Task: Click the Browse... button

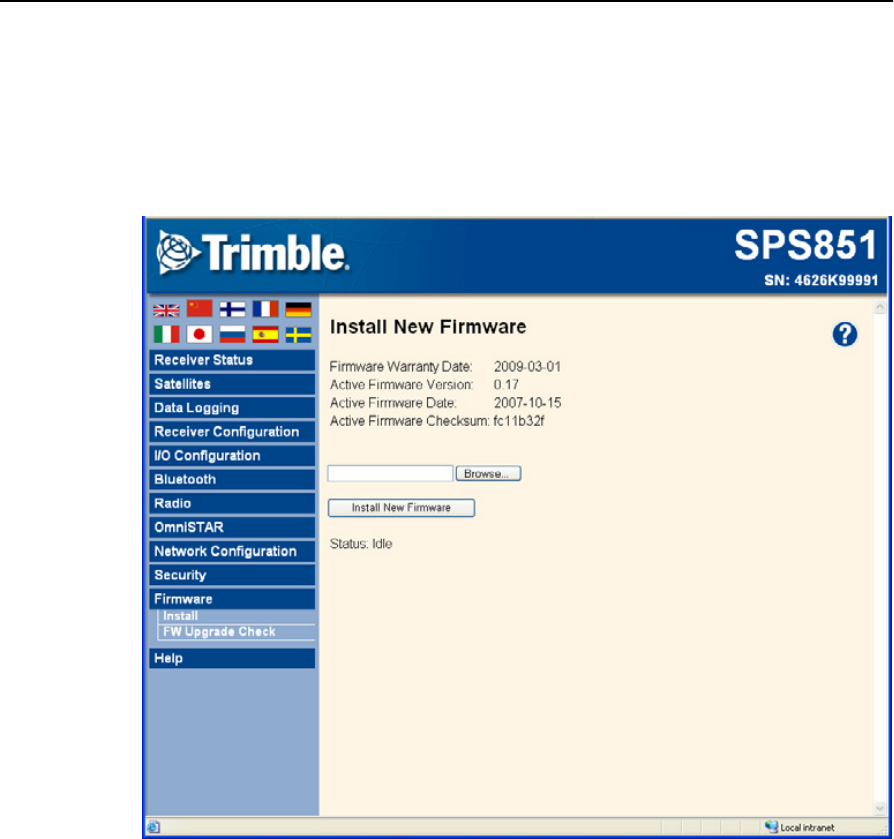Action: click(488, 474)
